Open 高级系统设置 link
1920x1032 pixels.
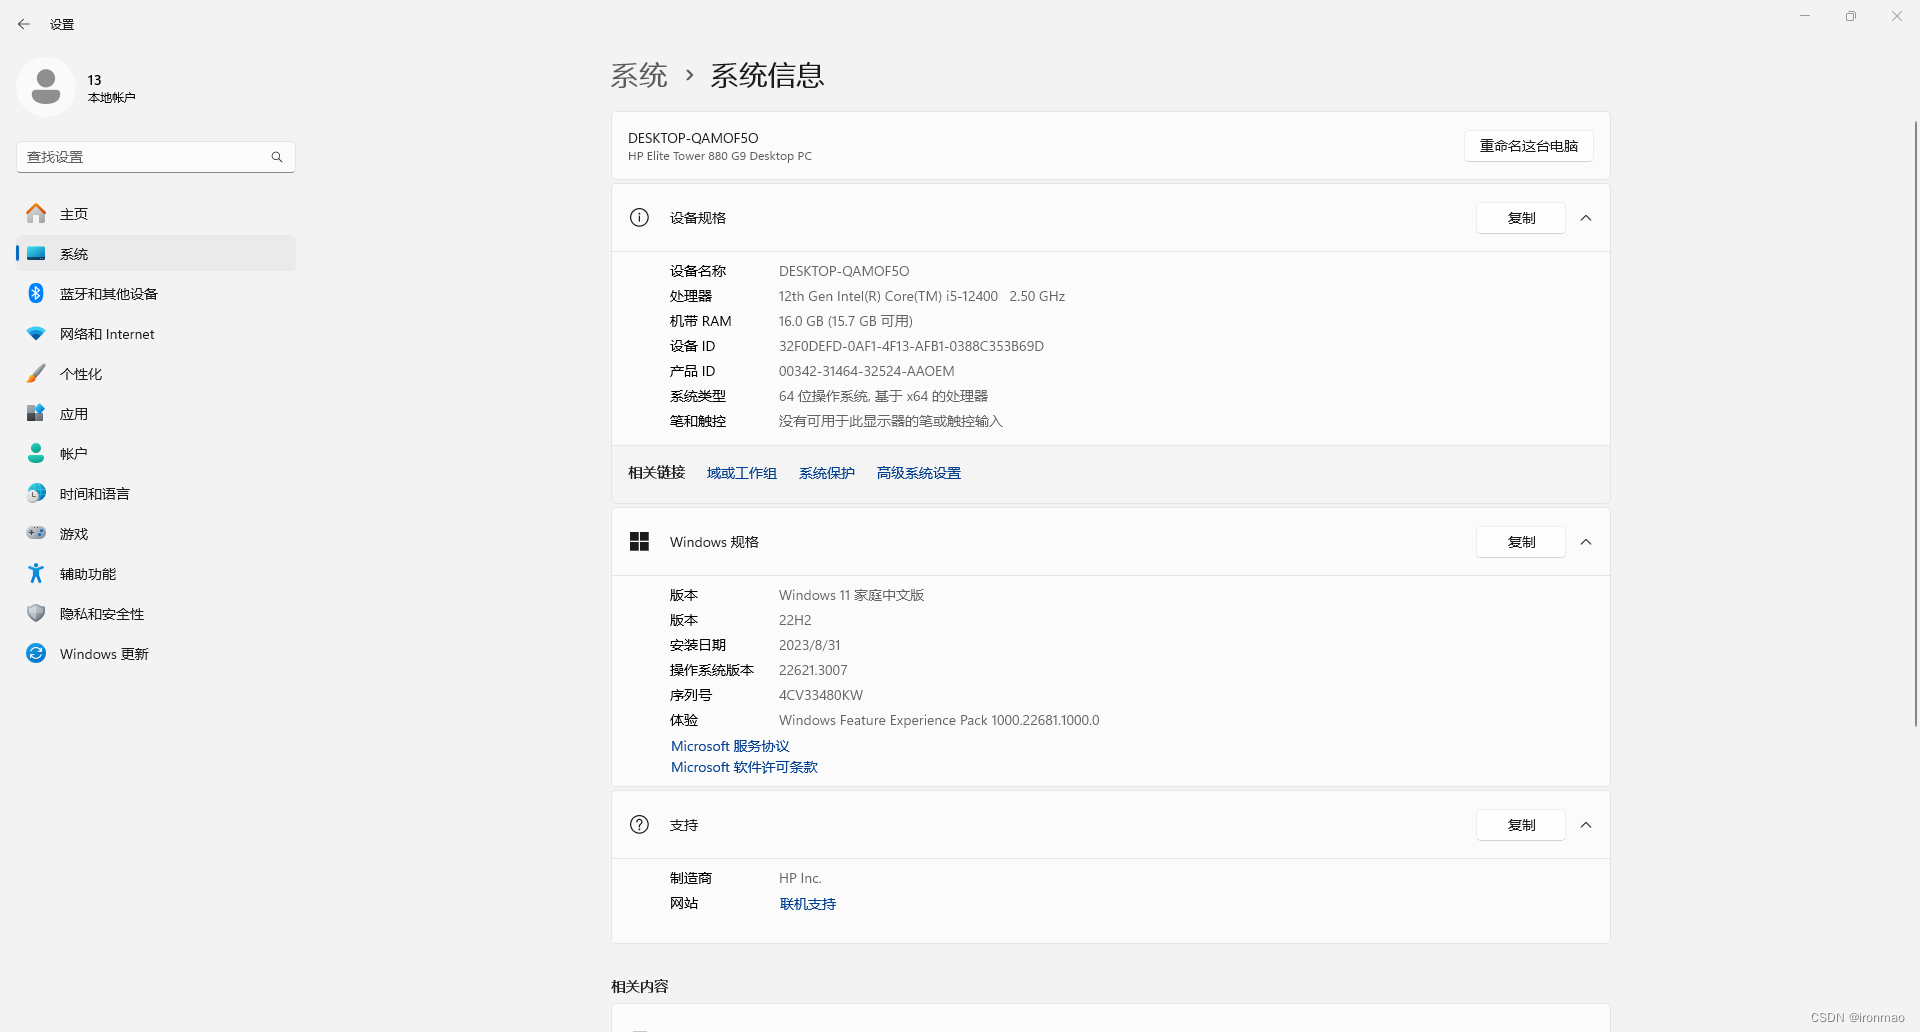pyautogui.click(x=919, y=473)
